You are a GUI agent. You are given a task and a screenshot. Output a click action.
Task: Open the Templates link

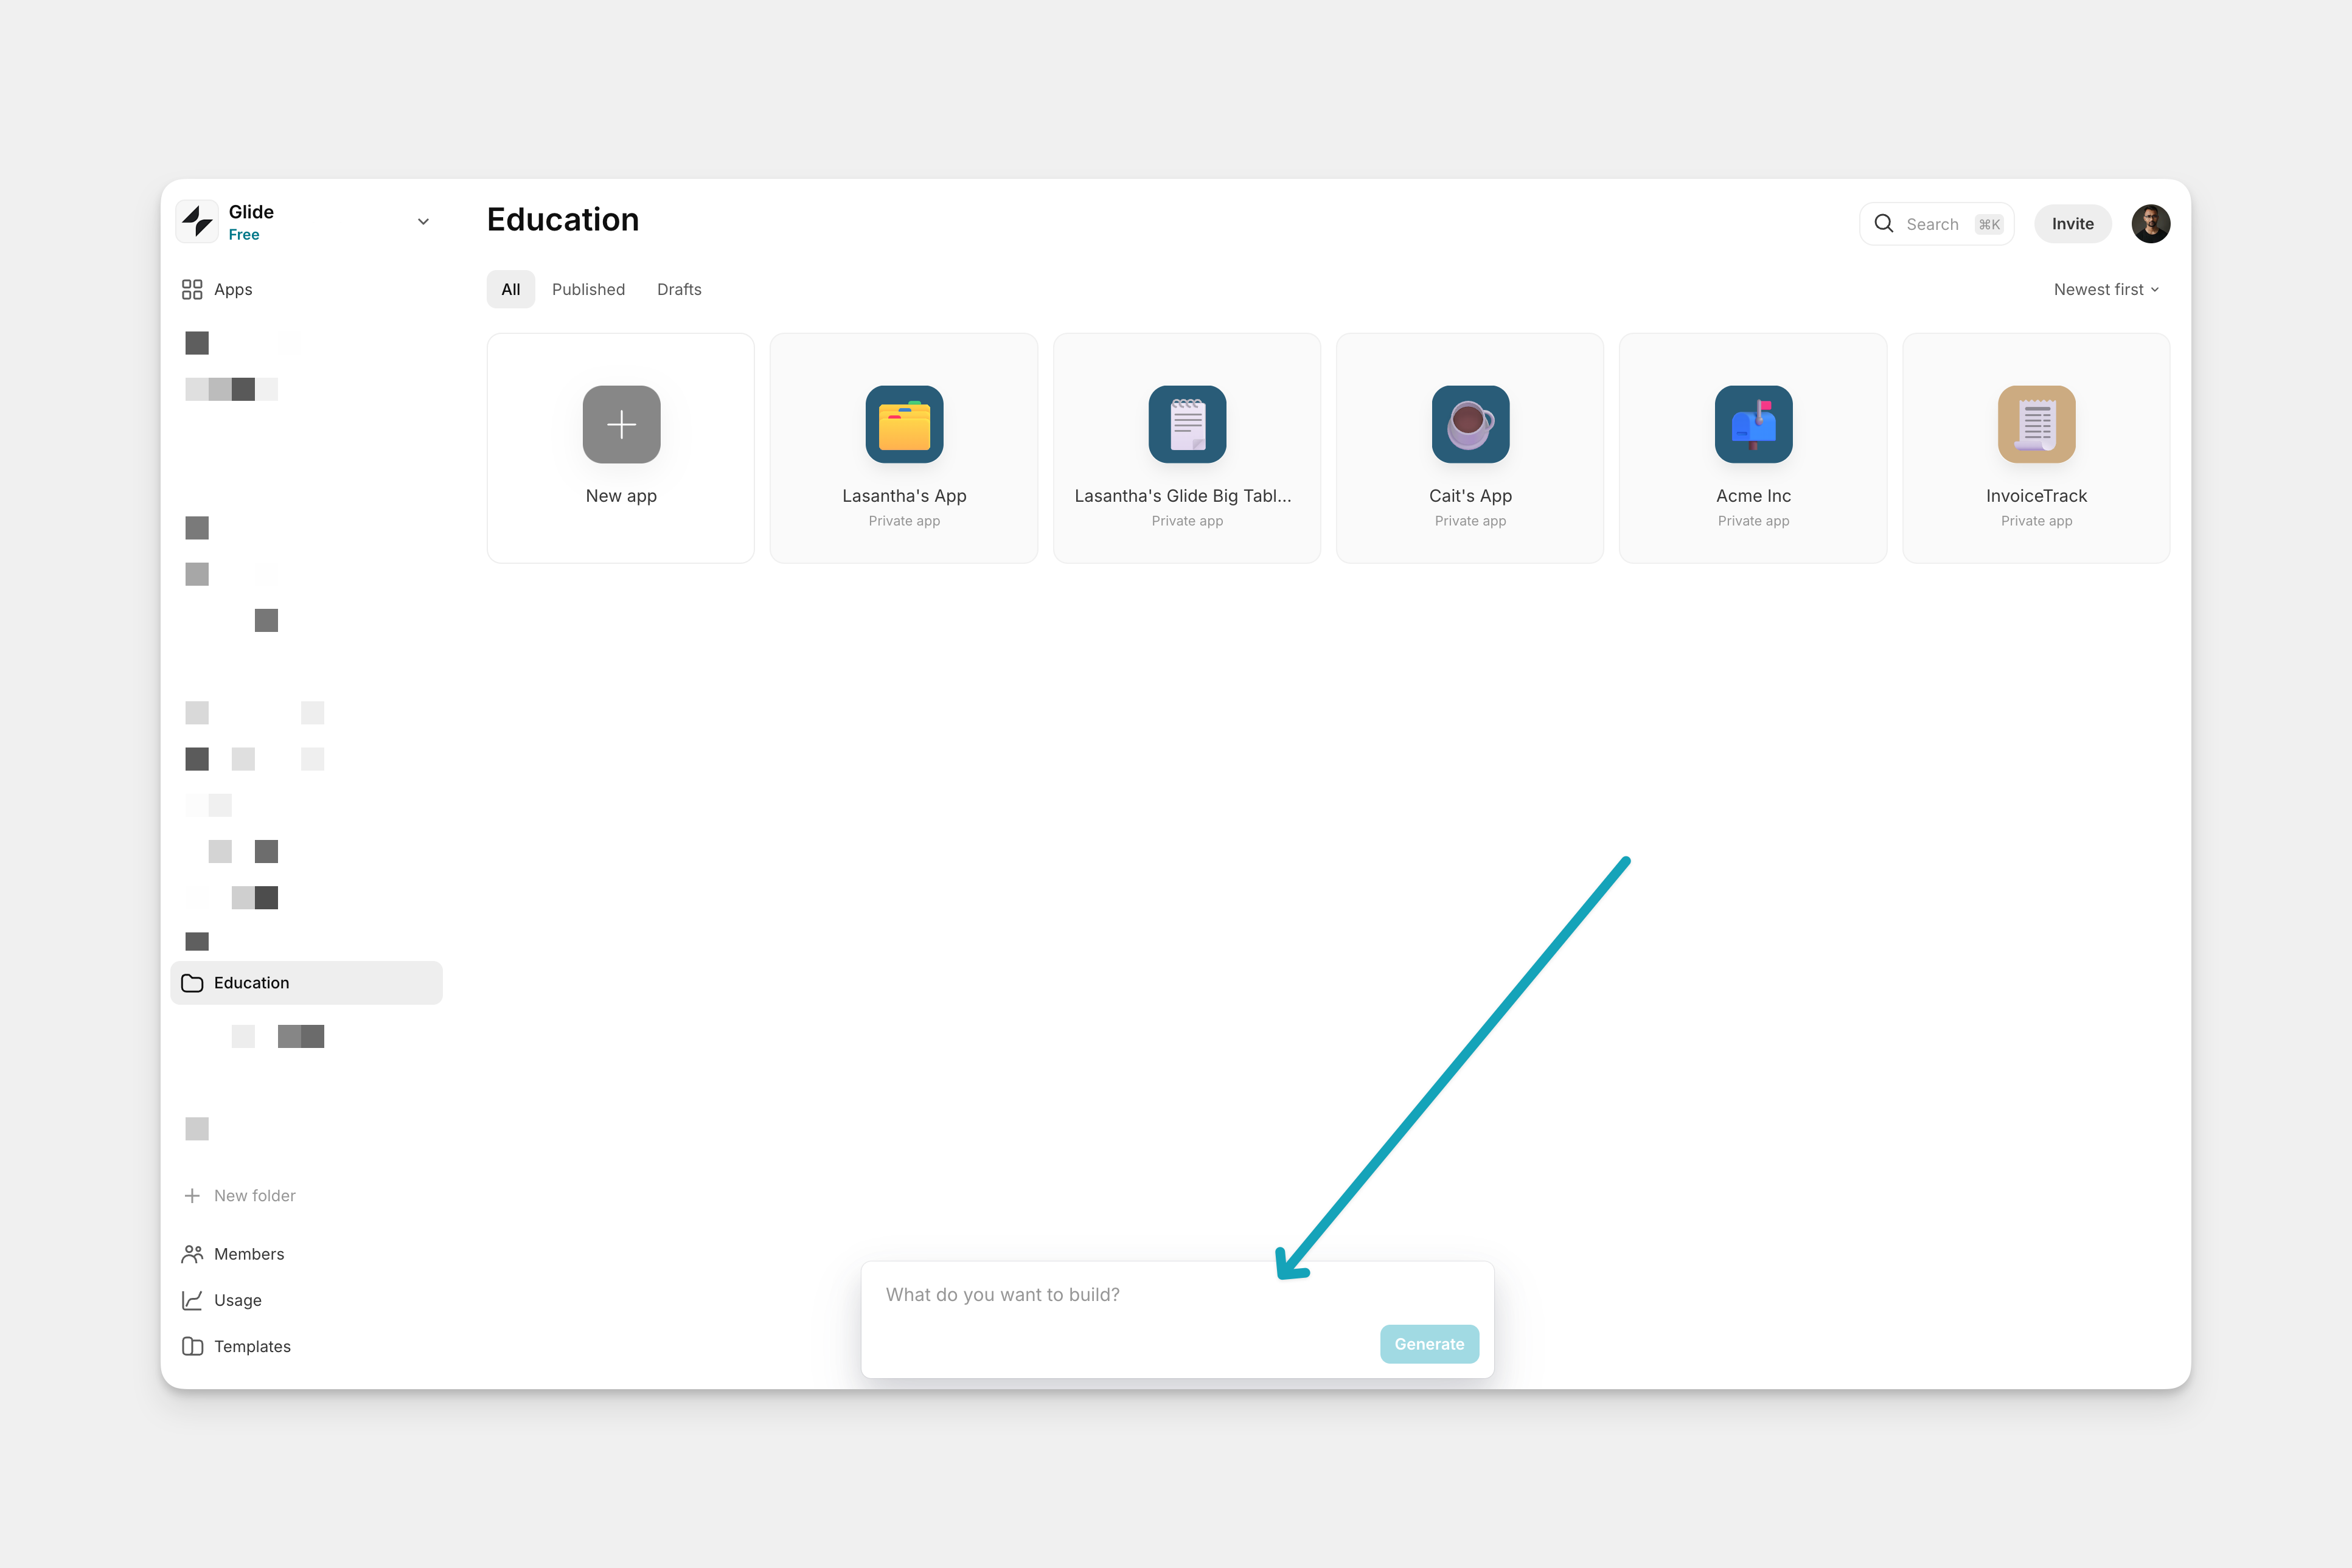252,1346
